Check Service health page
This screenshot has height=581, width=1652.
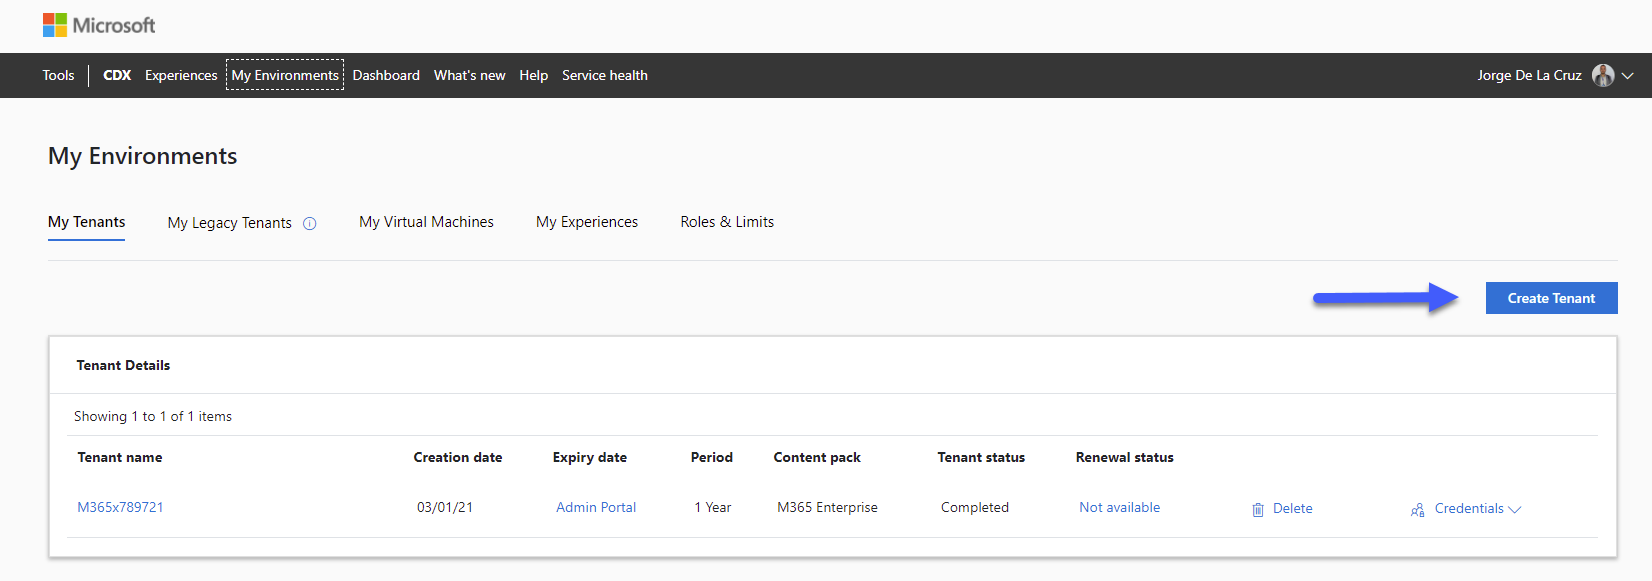point(605,75)
